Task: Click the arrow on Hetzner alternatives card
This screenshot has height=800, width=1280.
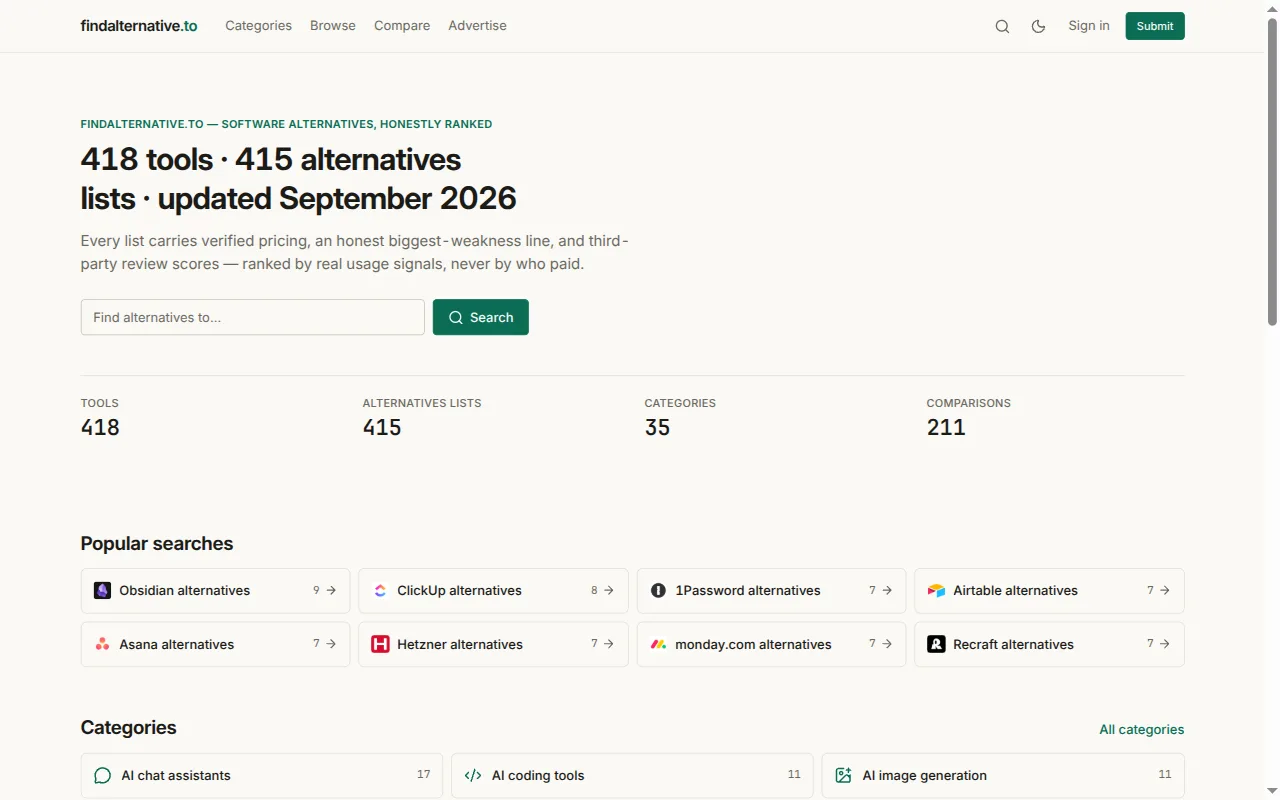Action: [609, 644]
